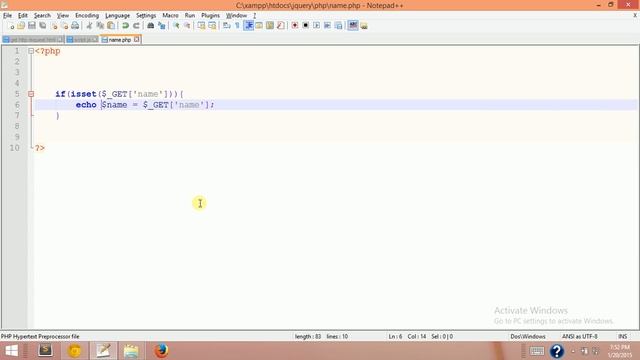
Task: Switch to the first html document tab
Action: tap(33, 40)
